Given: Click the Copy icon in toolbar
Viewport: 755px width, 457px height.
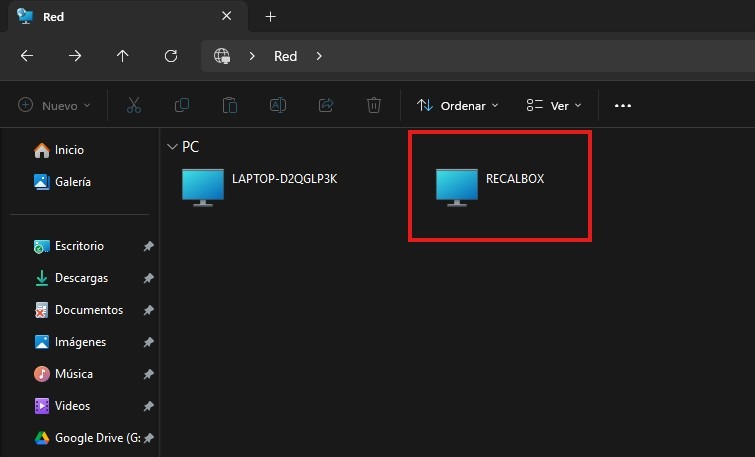Looking at the screenshot, I should pyautogui.click(x=182, y=105).
